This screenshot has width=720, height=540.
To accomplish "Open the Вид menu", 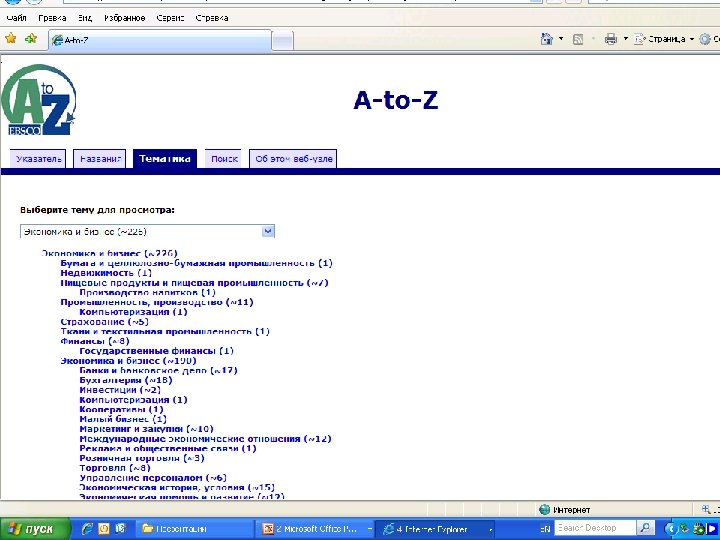I will (85, 18).
